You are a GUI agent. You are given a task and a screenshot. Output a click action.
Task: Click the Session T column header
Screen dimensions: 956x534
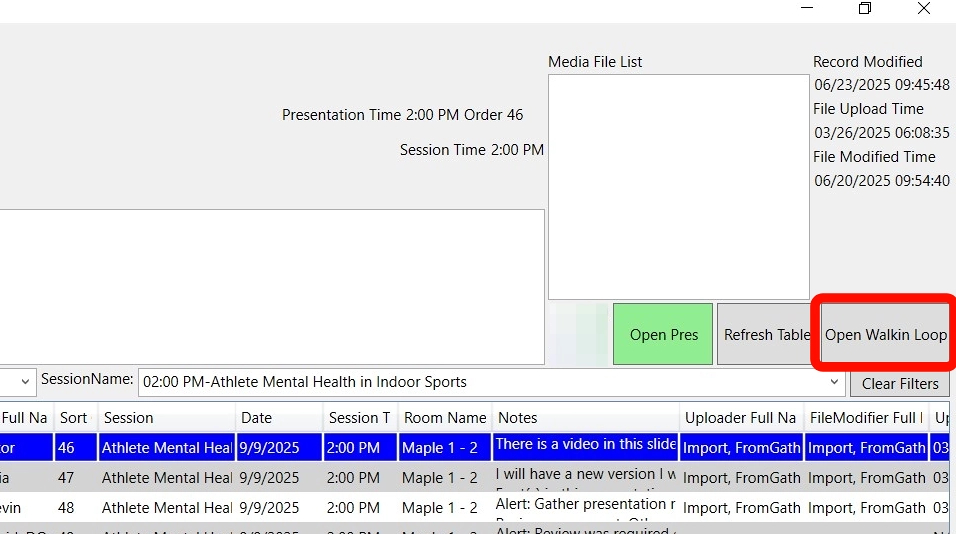(x=360, y=418)
